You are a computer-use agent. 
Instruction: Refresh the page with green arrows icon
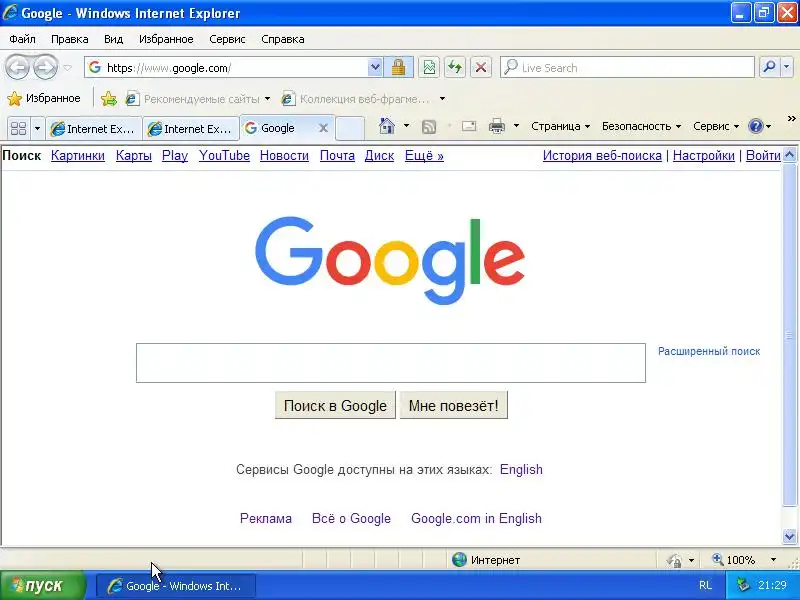tap(455, 67)
